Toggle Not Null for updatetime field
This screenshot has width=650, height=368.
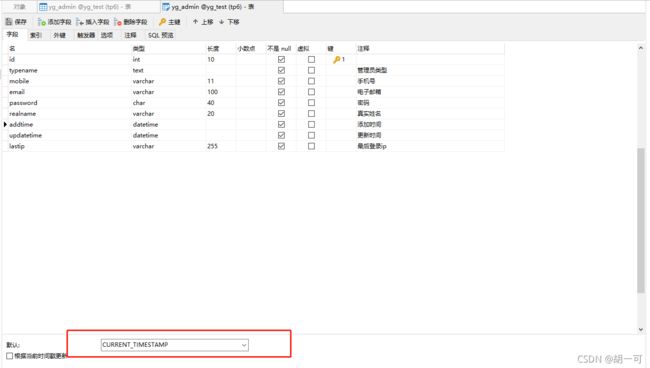tap(281, 136)
